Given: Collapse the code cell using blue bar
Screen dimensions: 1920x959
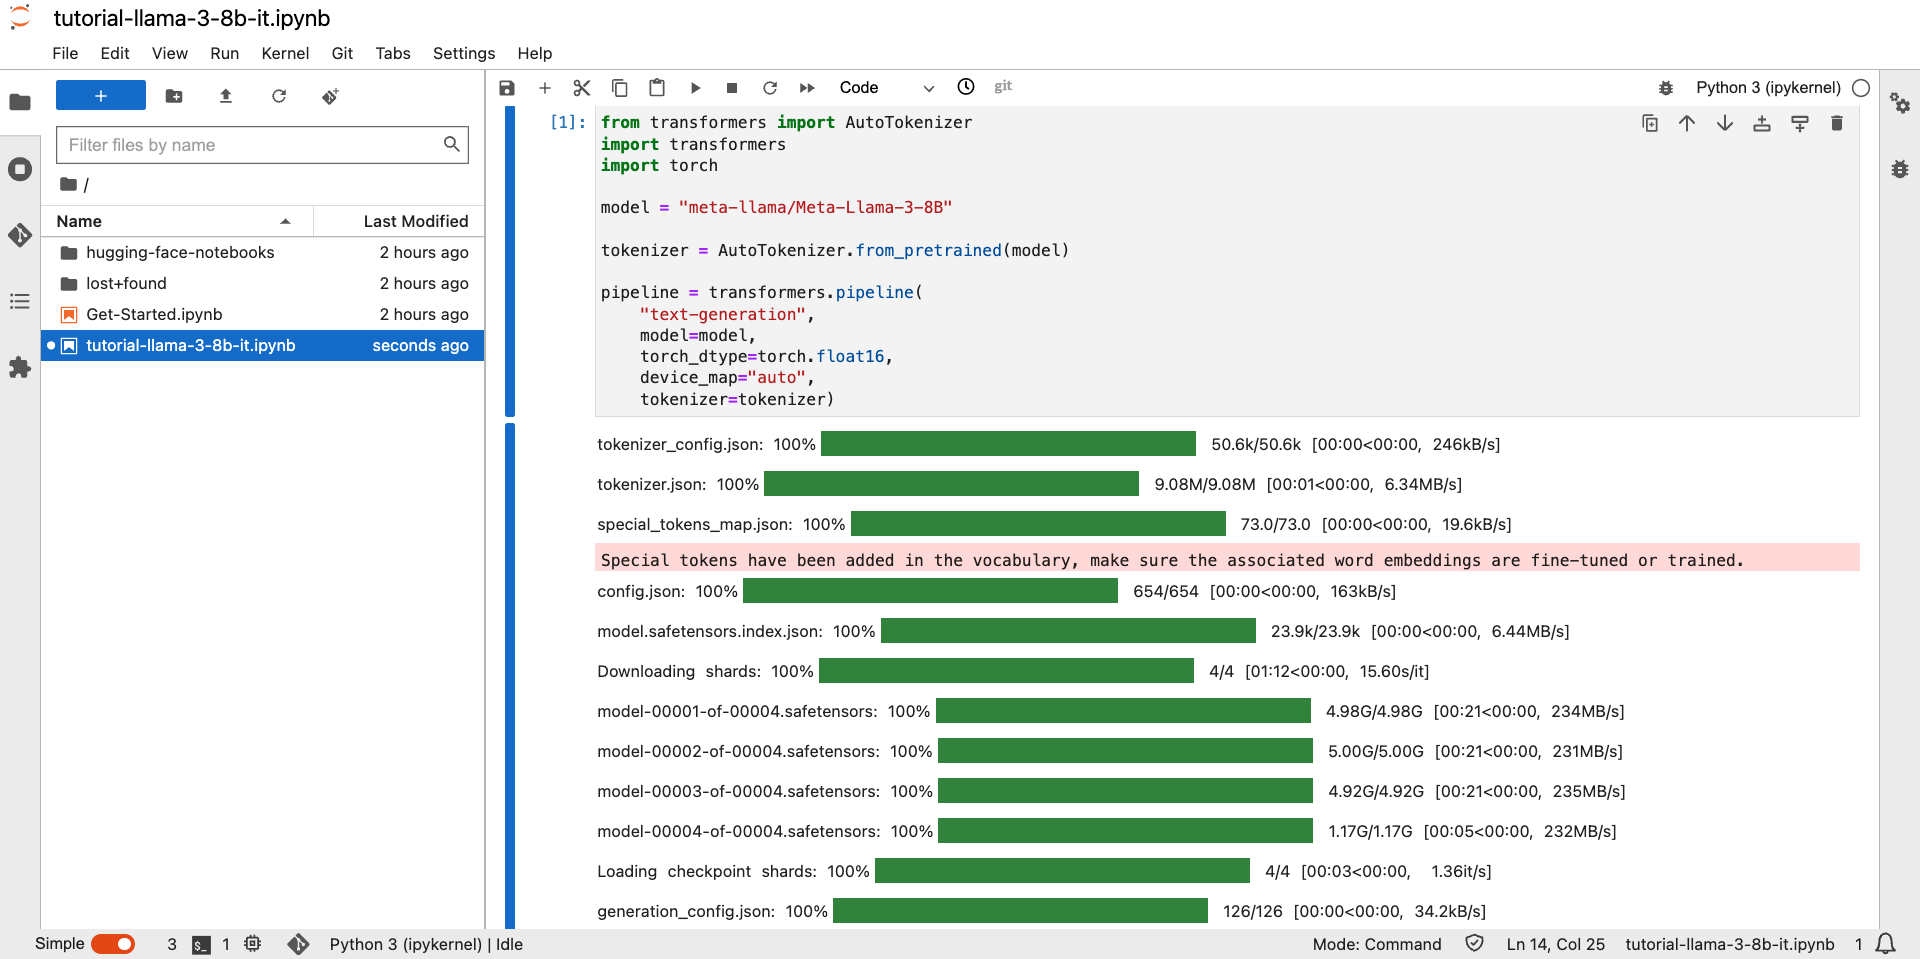Looking at the screenshot, I should click(x=510, y=262).
